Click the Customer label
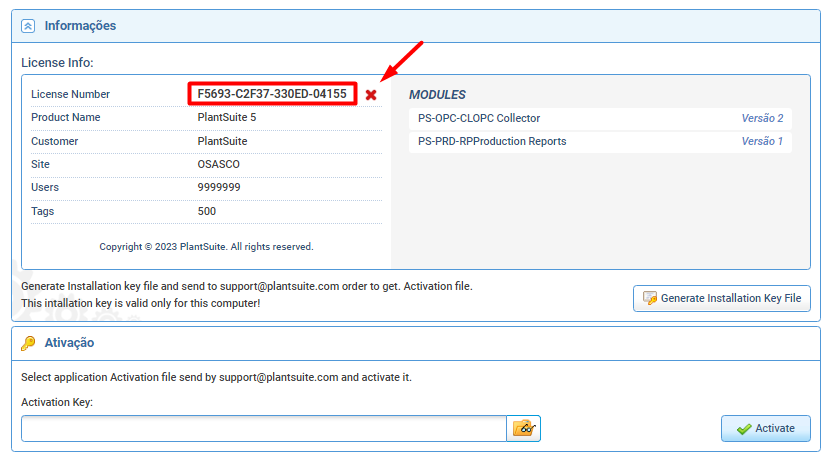The image size is (837, 466). pos(54,141)
